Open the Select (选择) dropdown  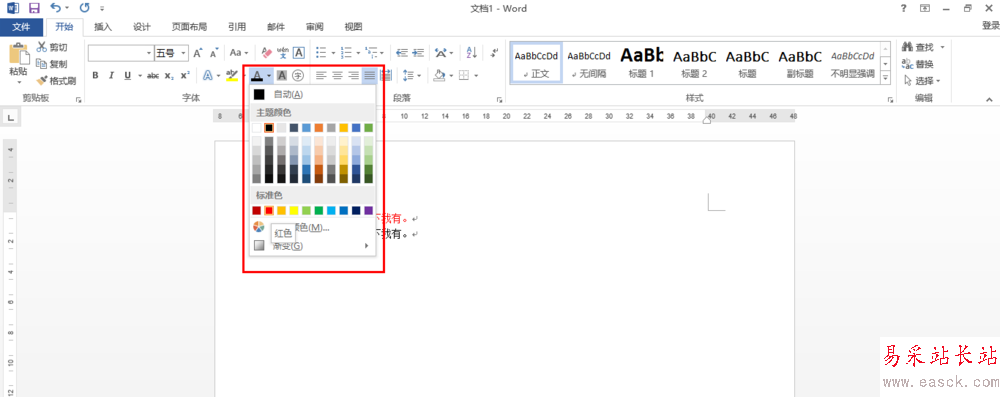[x=923, y=81]
